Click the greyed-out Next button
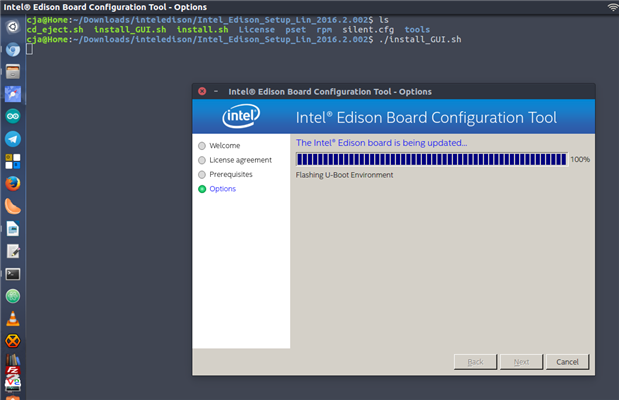Viewport: 619px width, 400px height. (x=520, y=361)
